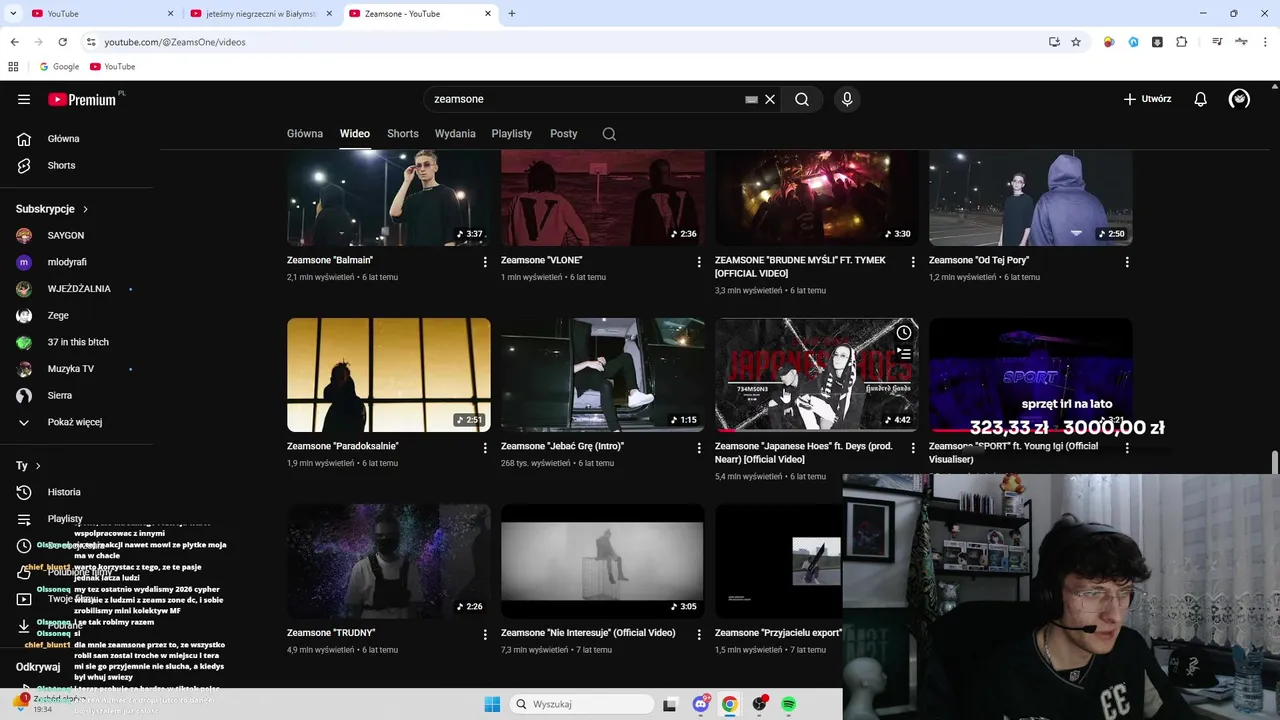Open the account avatar menu
The height and width of the screenshot is (720, 1280).
point(1239,99)
